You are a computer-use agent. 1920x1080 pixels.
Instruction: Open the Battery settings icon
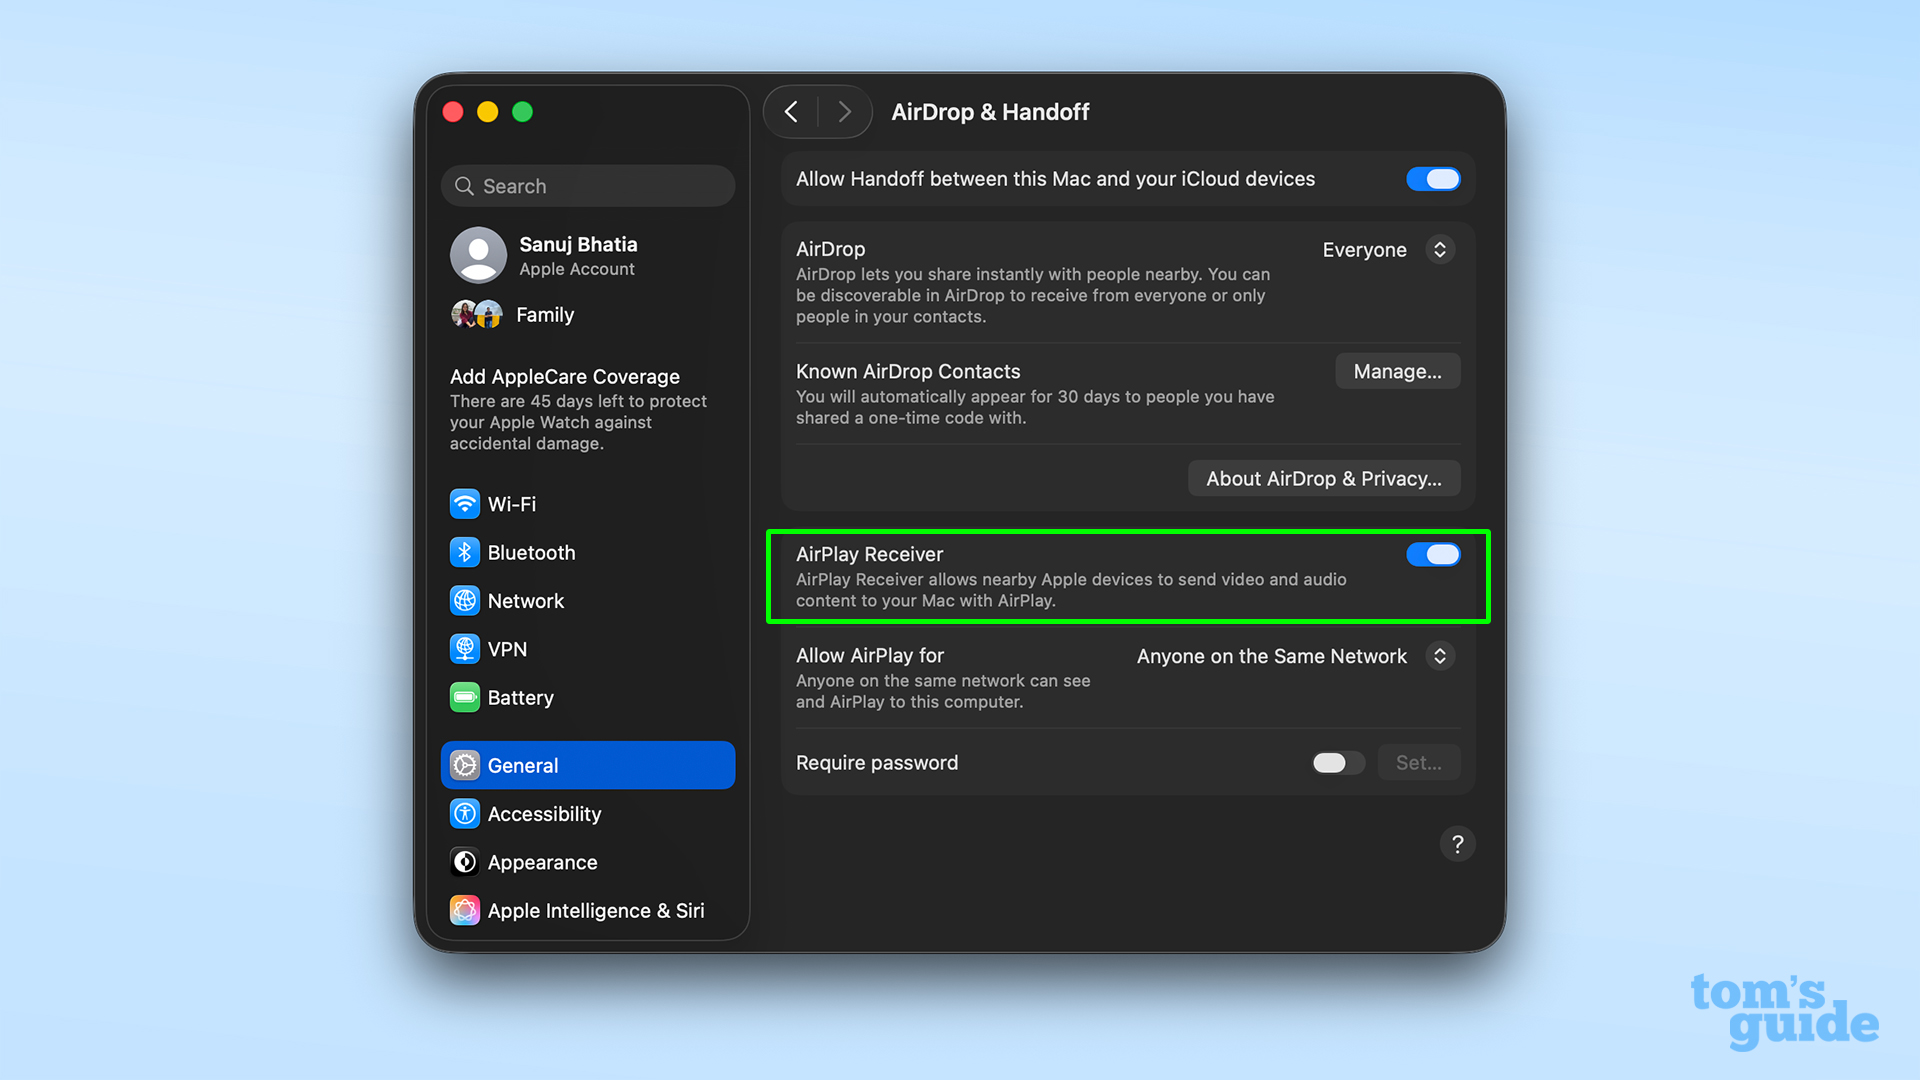(x=464, y=697)
